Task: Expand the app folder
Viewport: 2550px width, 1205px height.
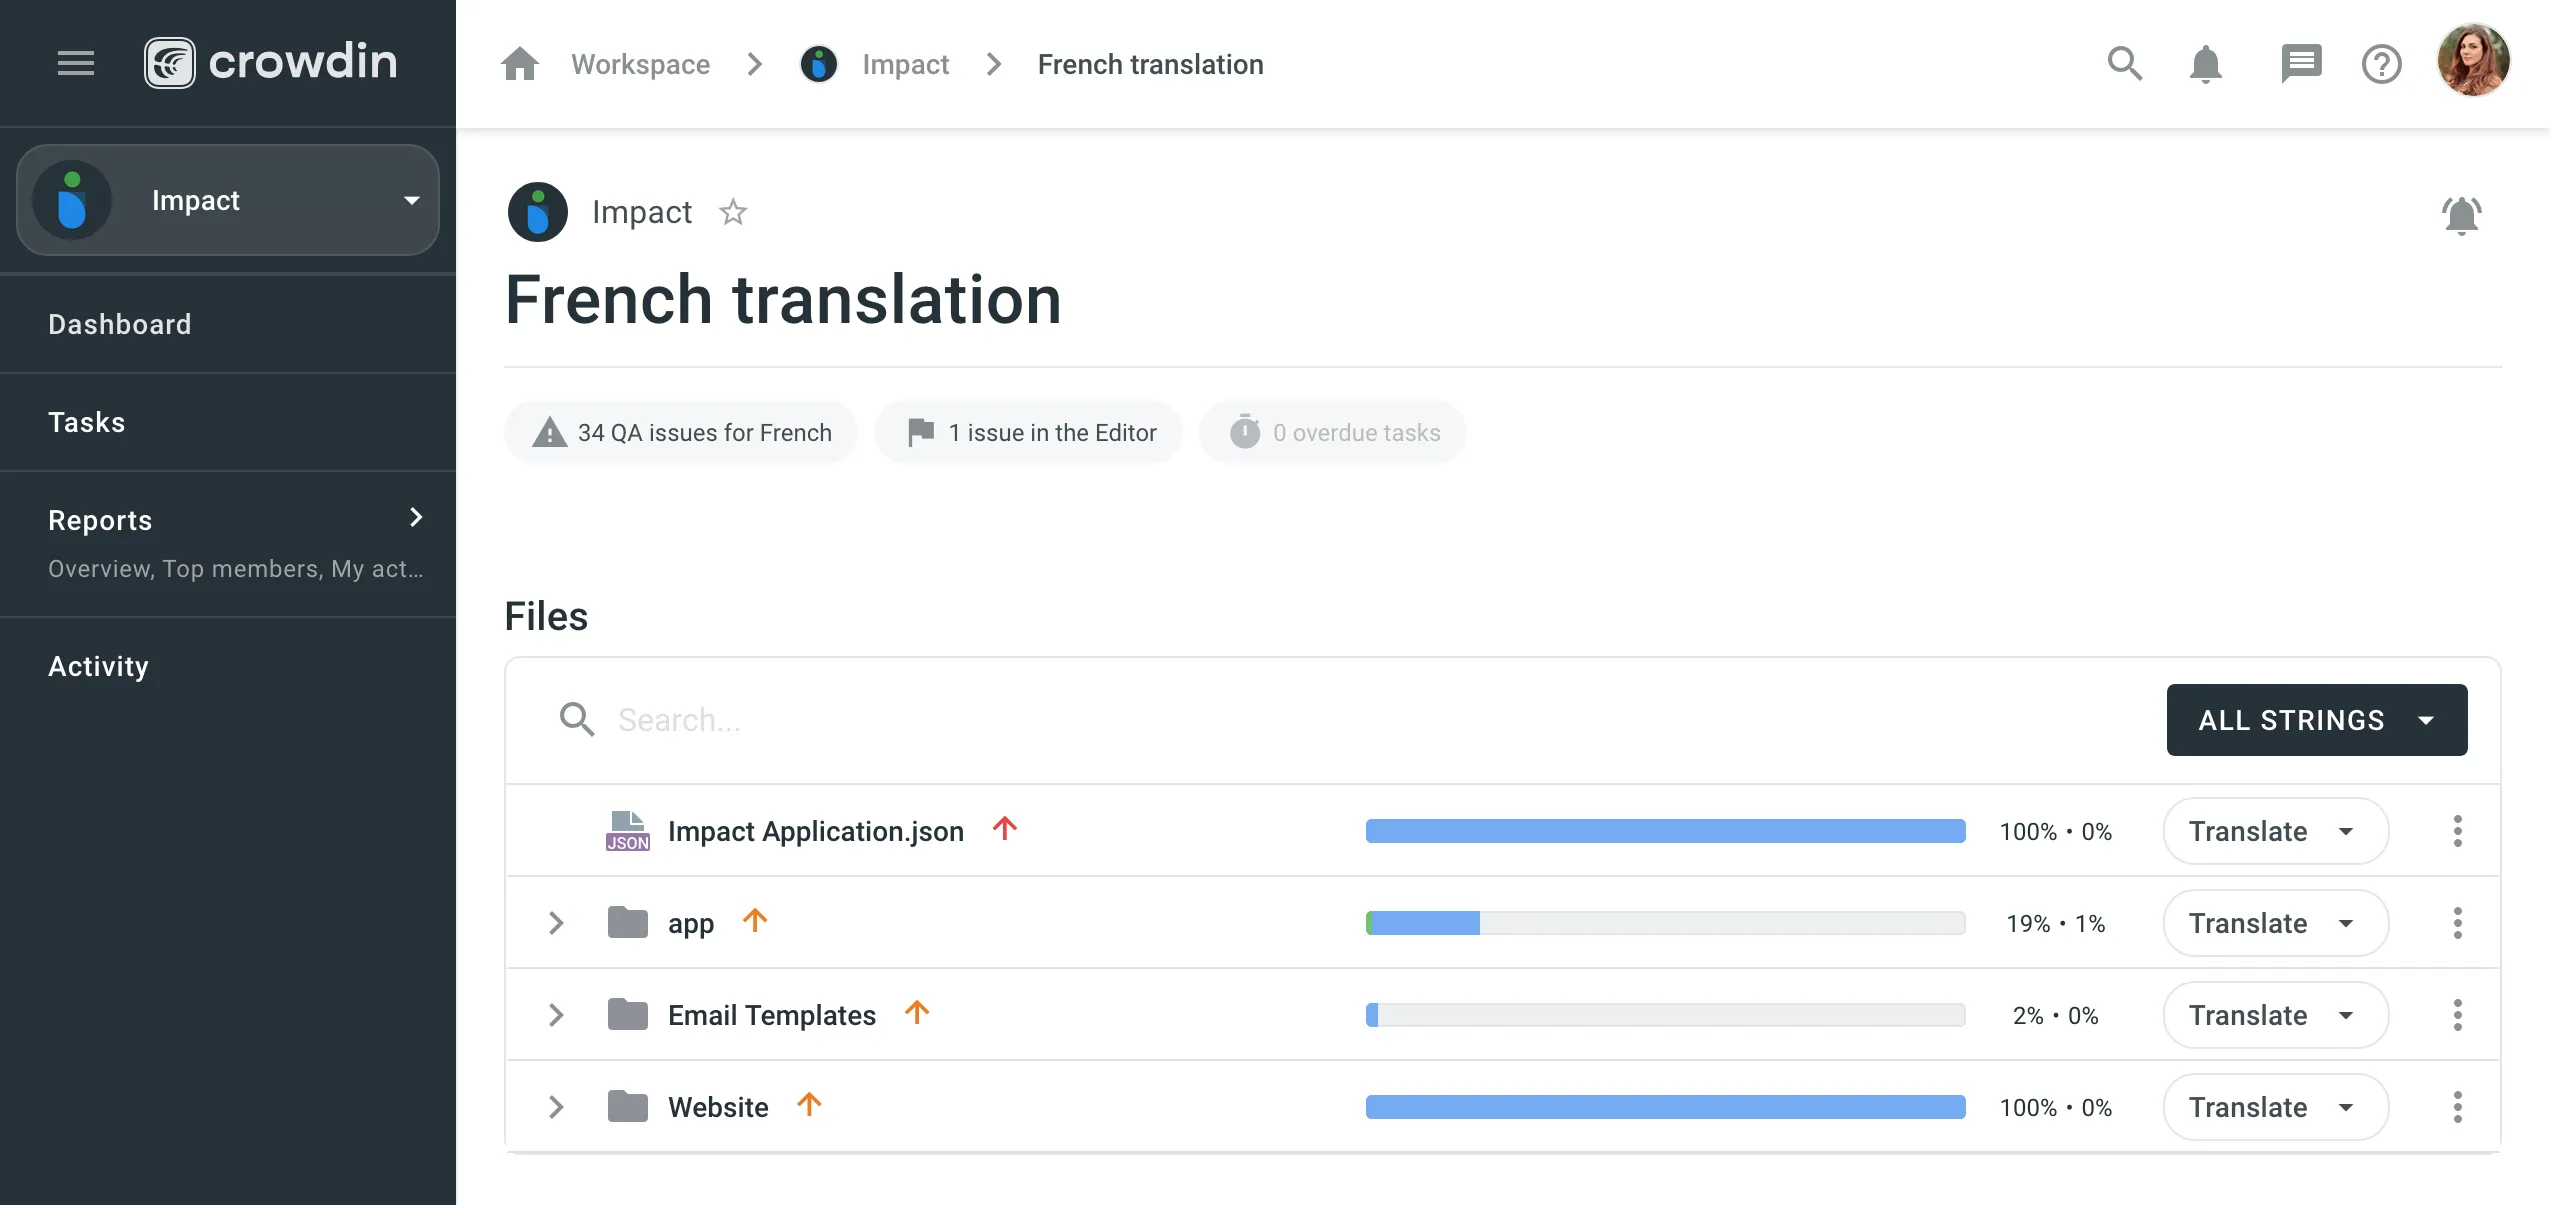Action: (556, 923)
